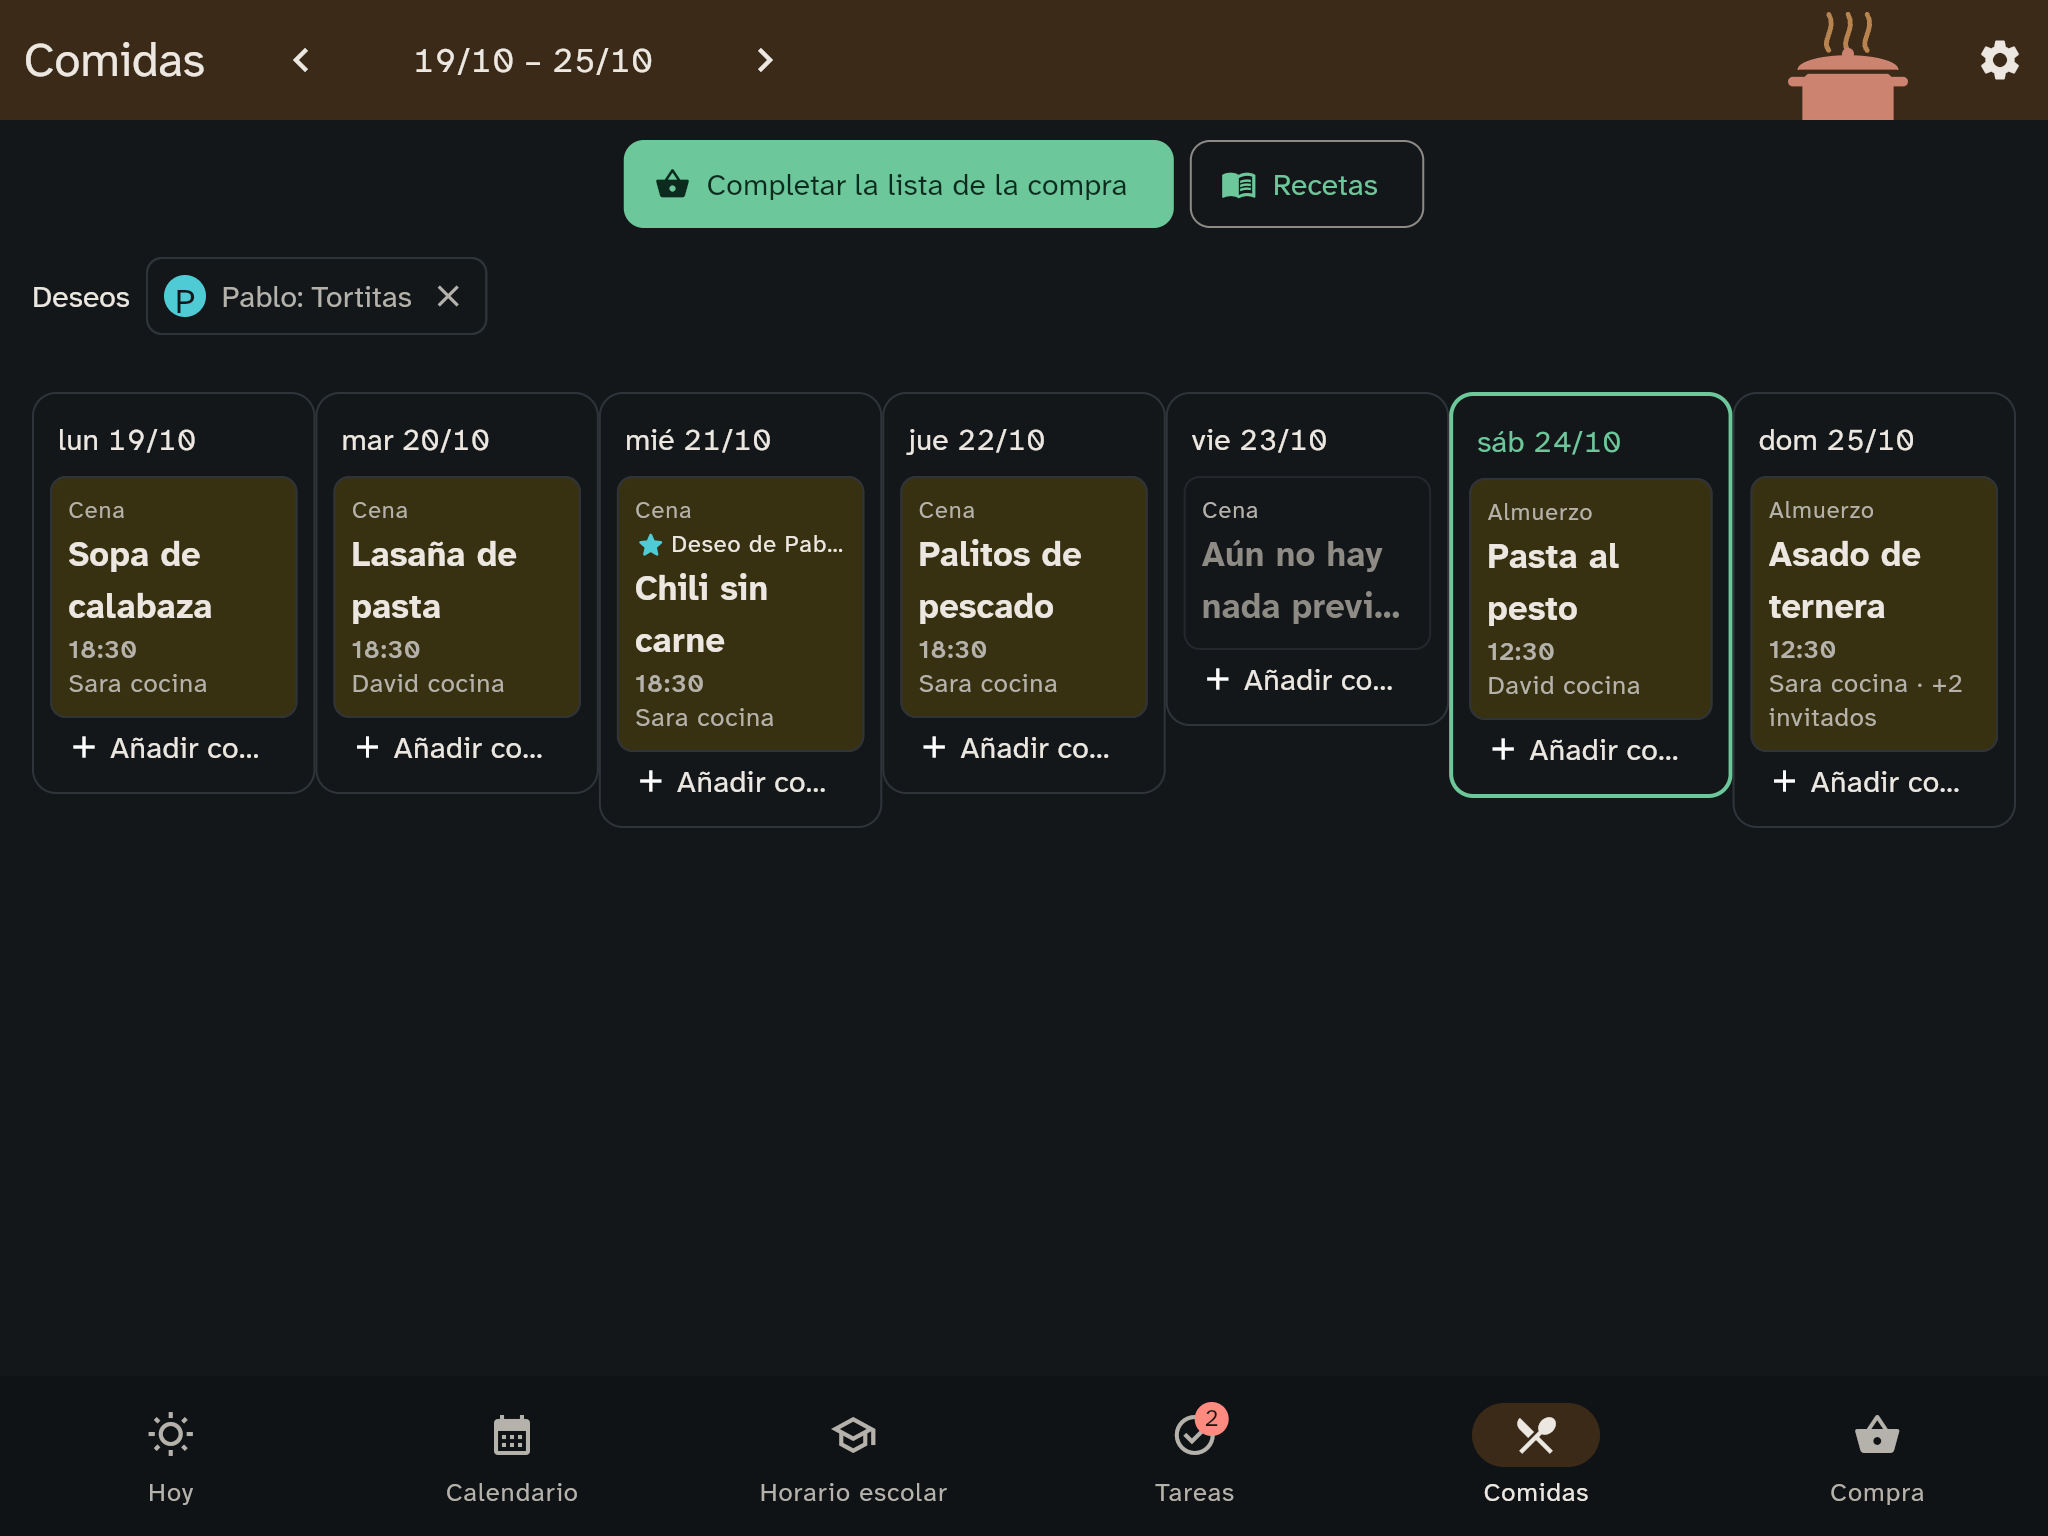Open Chili sin carne meal card
The image size is (2048, 1536).
coord(740,613)
